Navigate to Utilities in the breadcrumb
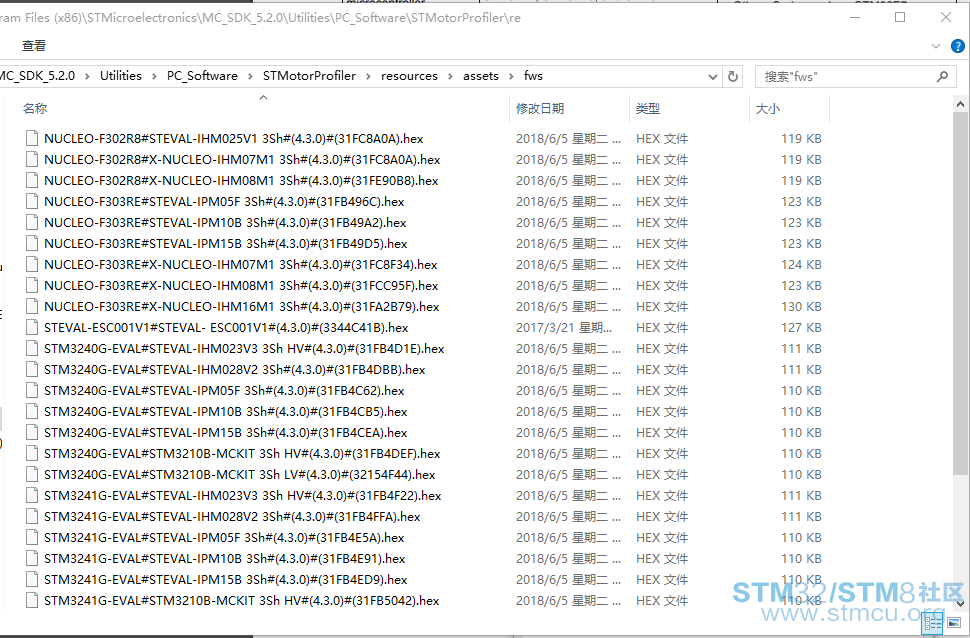The width and height of the screenshot is (970, 638). [x=121, y=75]
